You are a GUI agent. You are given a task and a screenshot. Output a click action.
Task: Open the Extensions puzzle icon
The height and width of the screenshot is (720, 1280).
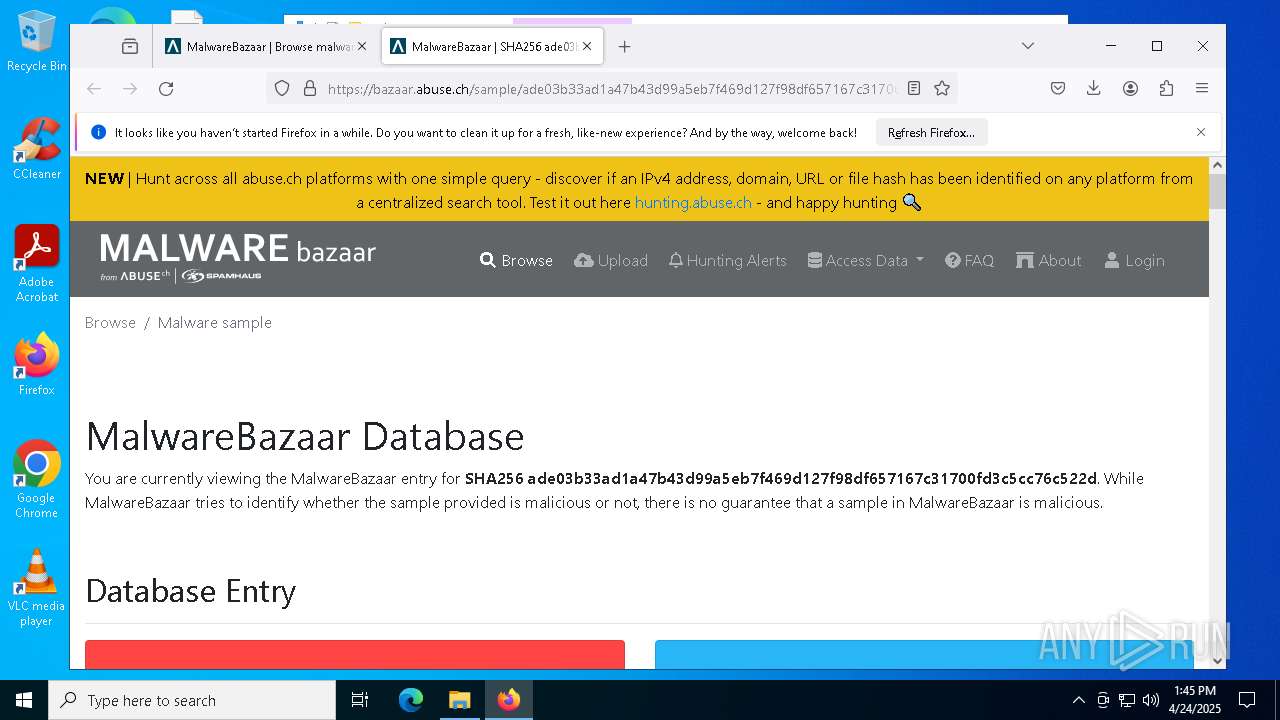click(1166, 89)
